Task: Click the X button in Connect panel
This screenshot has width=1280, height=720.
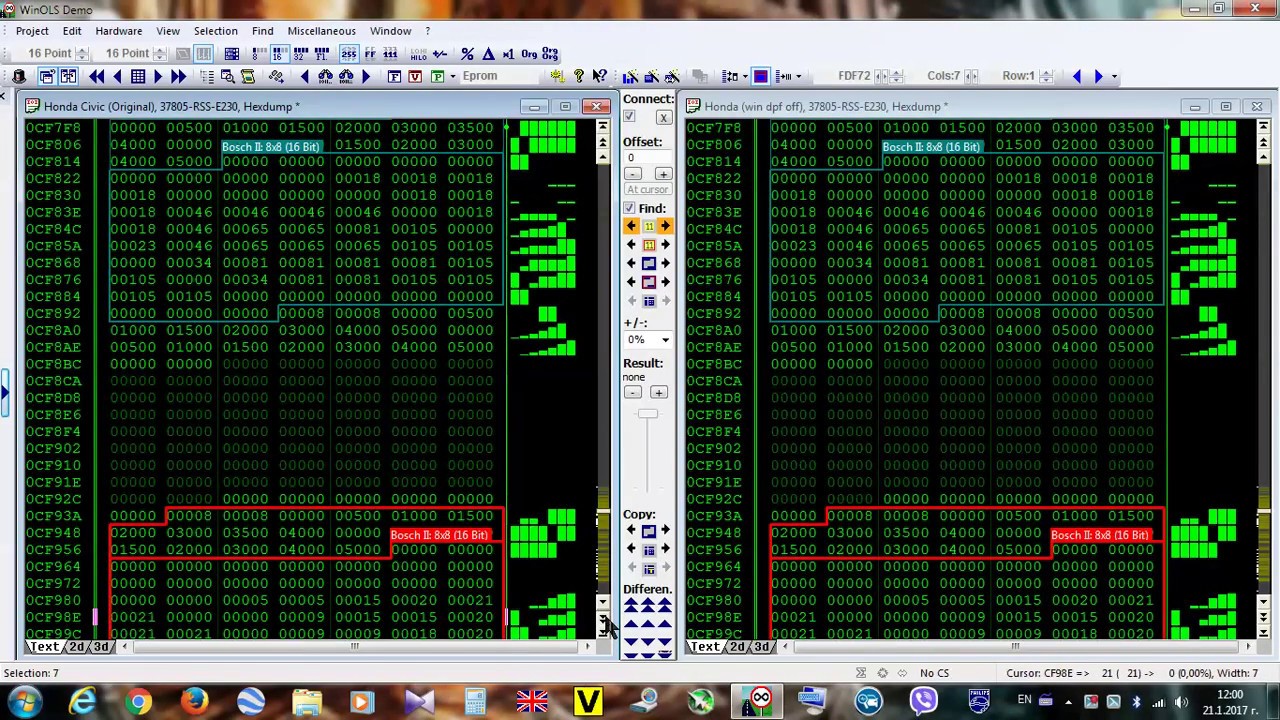Action: click(x=663, y=117)
